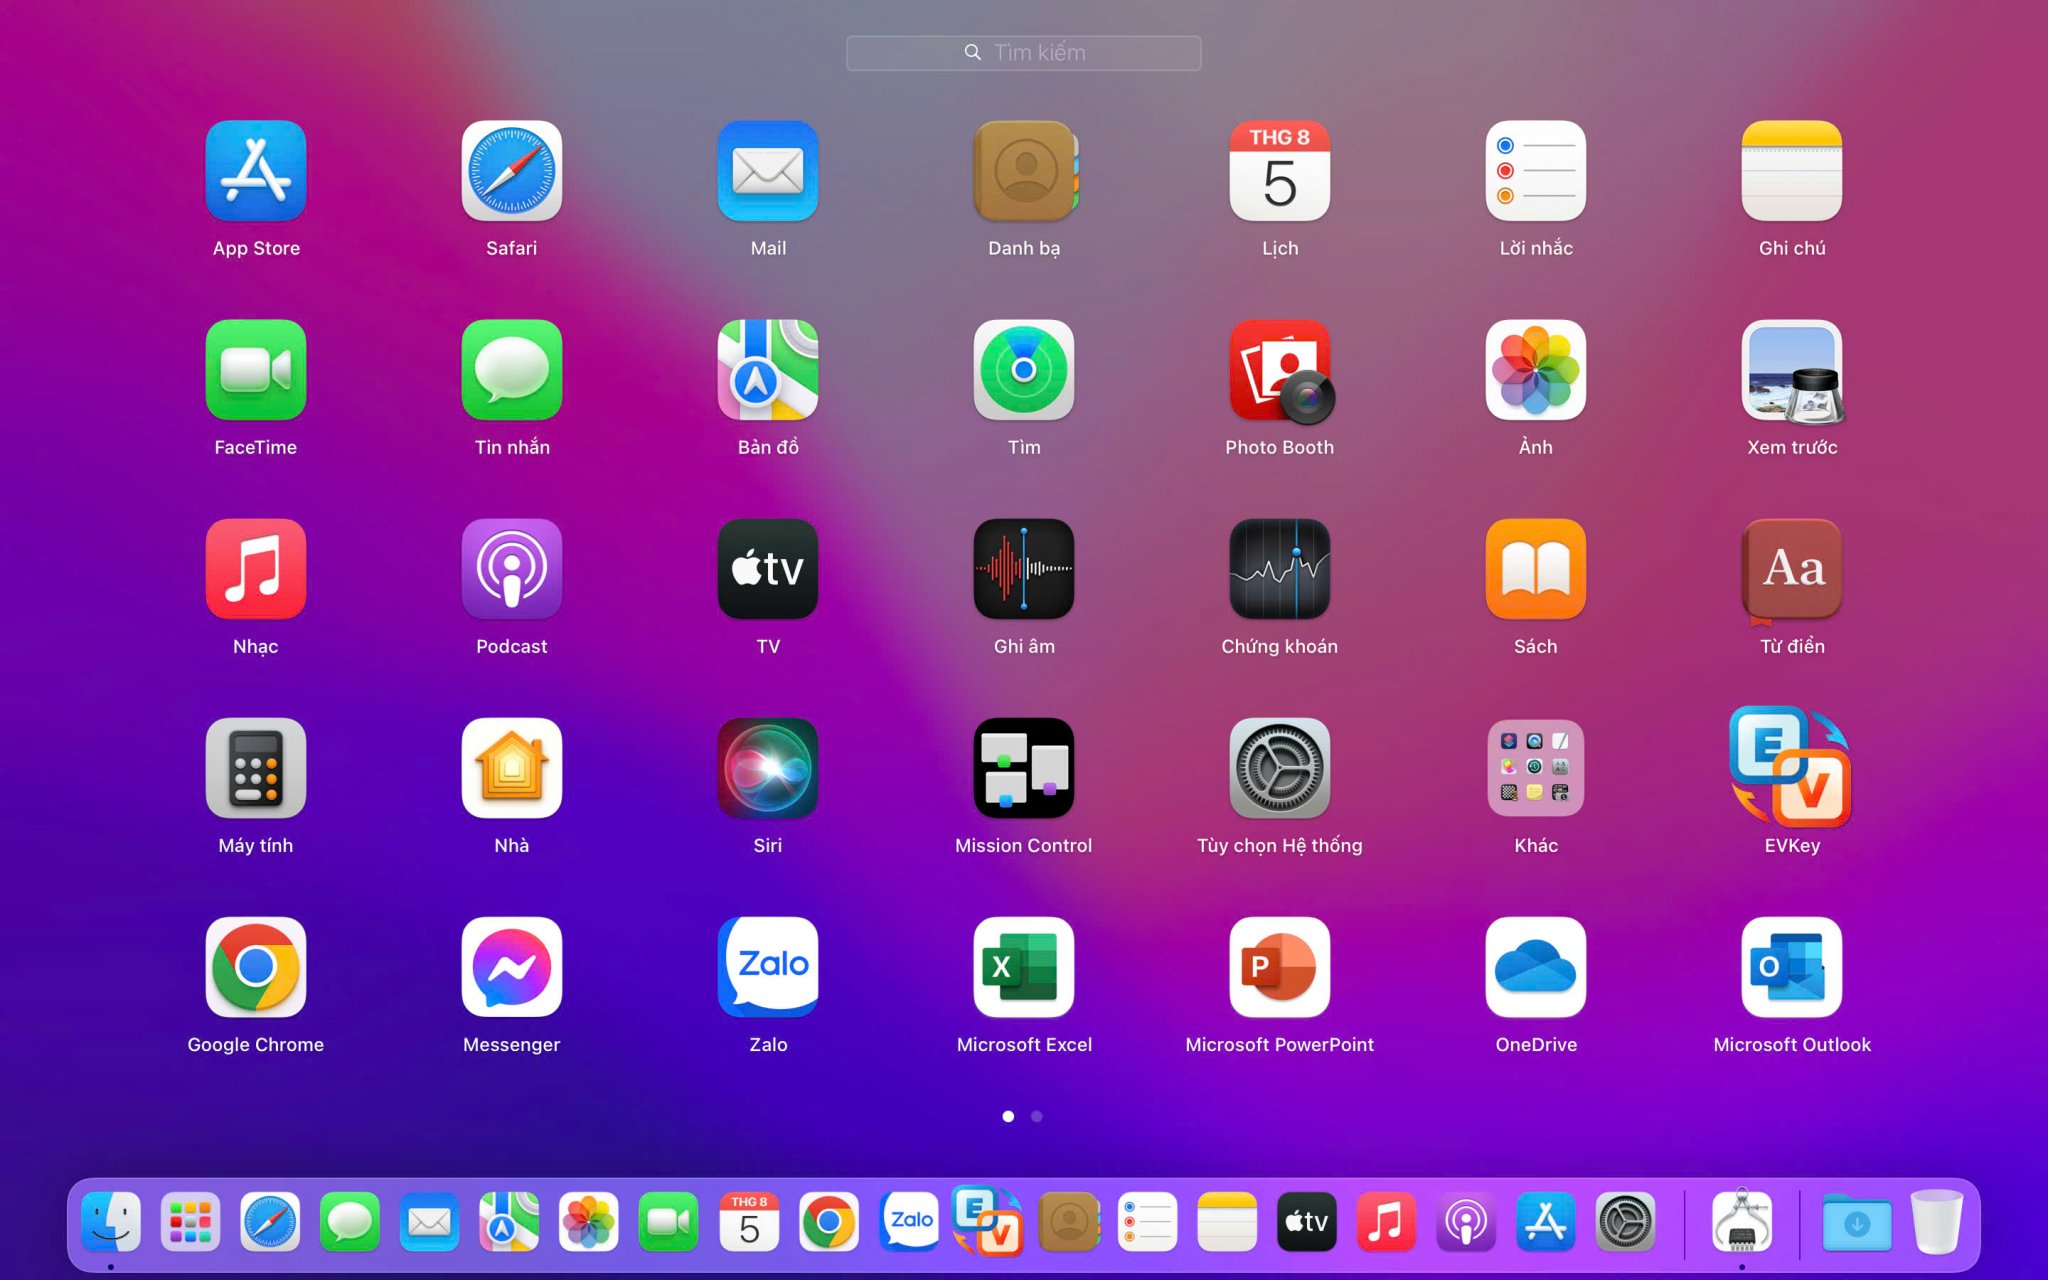The width and height of the screenshot is (2048, 1280).
Task: Open Chứng khoán stocks app
Action: (1280, 569)
